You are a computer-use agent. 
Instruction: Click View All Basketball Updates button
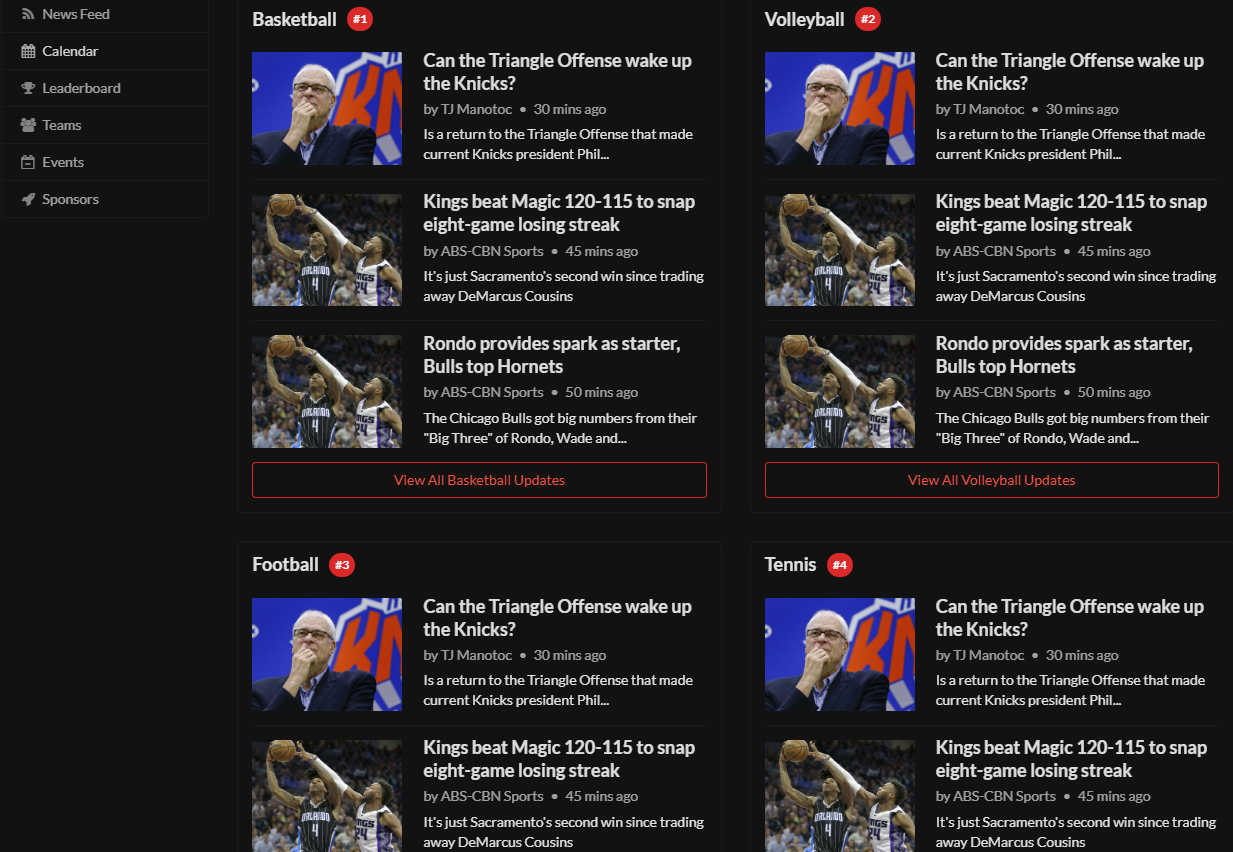click(x=479, y=480)
